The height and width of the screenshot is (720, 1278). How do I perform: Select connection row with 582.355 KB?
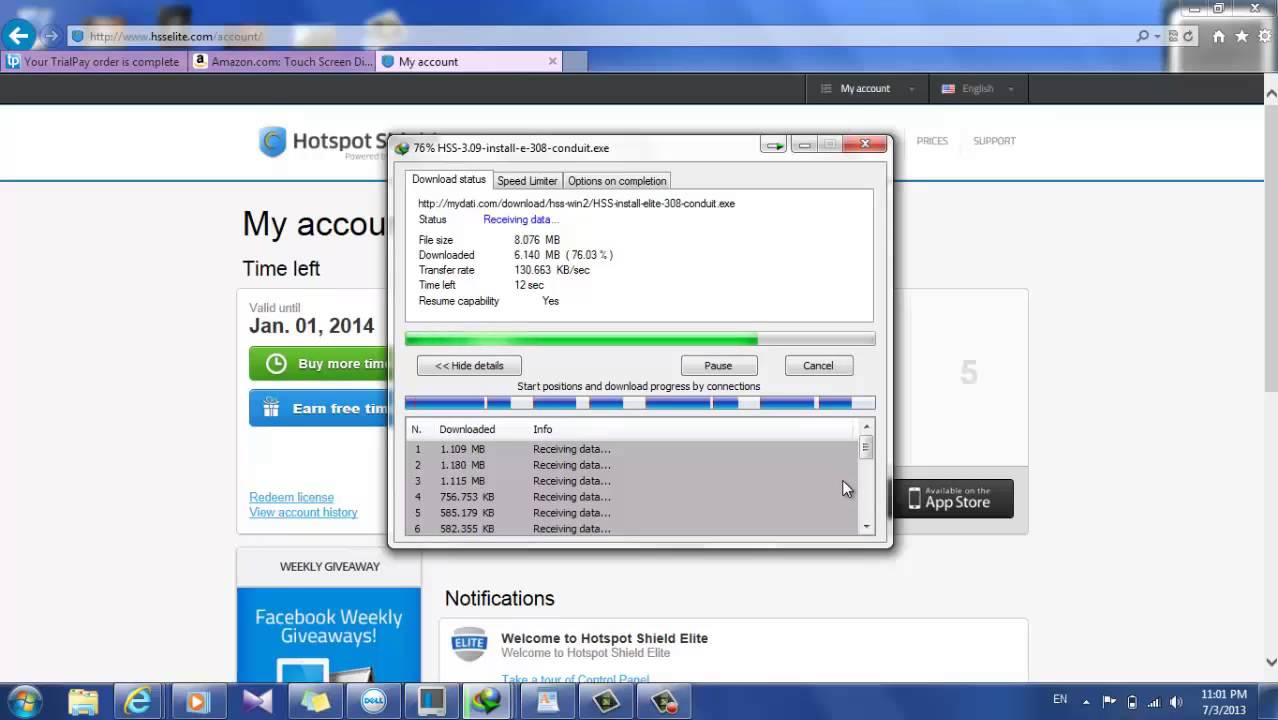(632, 528)
